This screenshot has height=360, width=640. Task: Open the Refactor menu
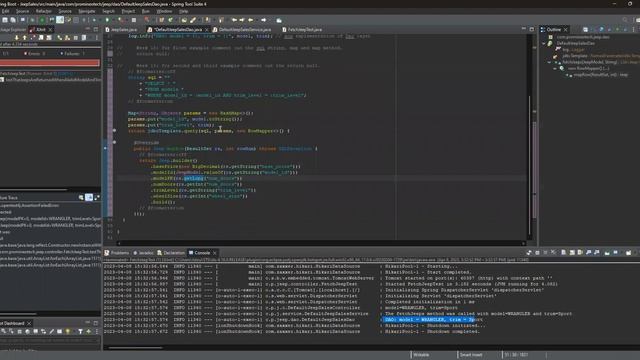click(44, 11)
